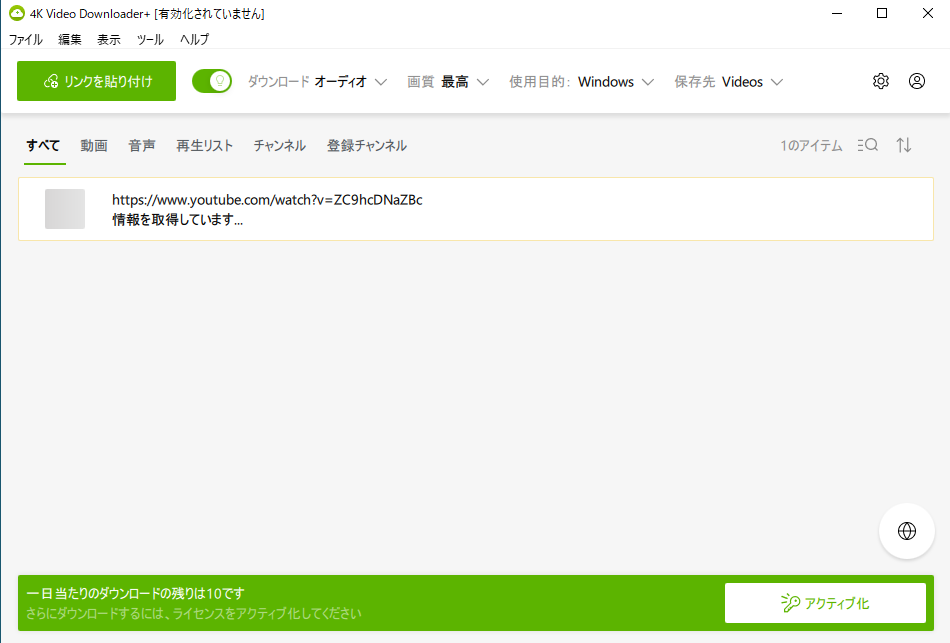
Task: Switch to the 再生リスト tab
Action: (x=205, y=145)
